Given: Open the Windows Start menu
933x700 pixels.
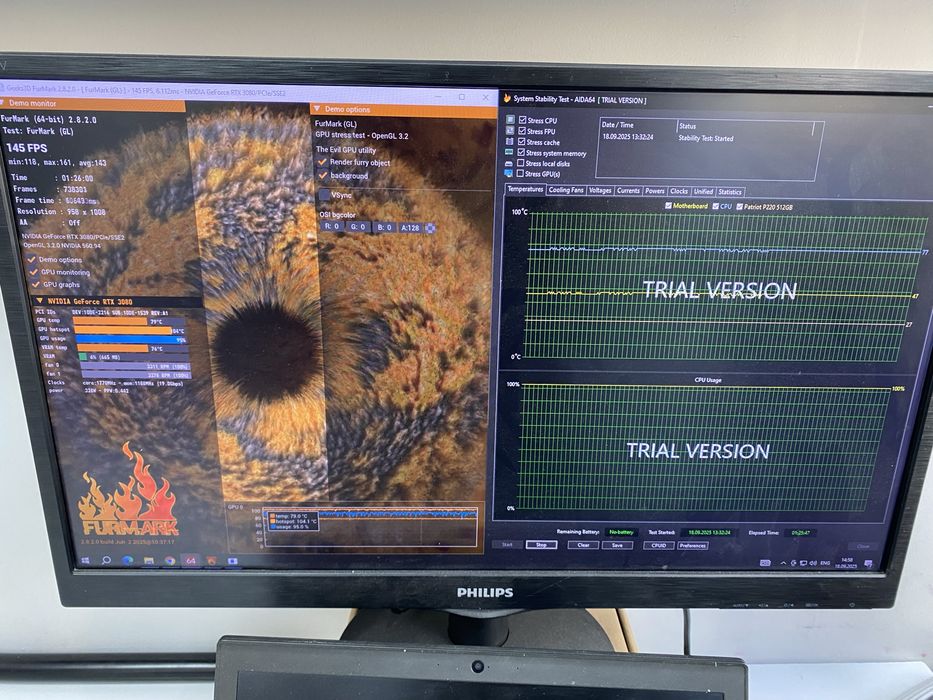Looking at the screenshot, I should 85,560.
